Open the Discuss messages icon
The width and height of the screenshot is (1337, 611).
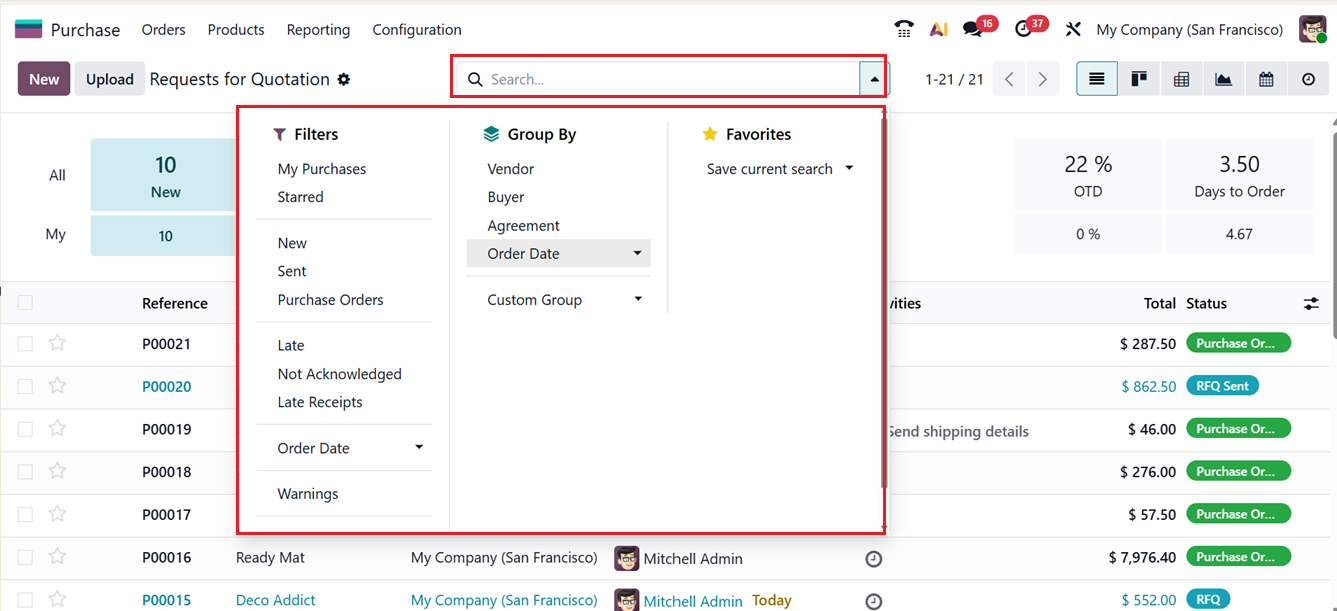pyautogui.click(x=972, y=29)
